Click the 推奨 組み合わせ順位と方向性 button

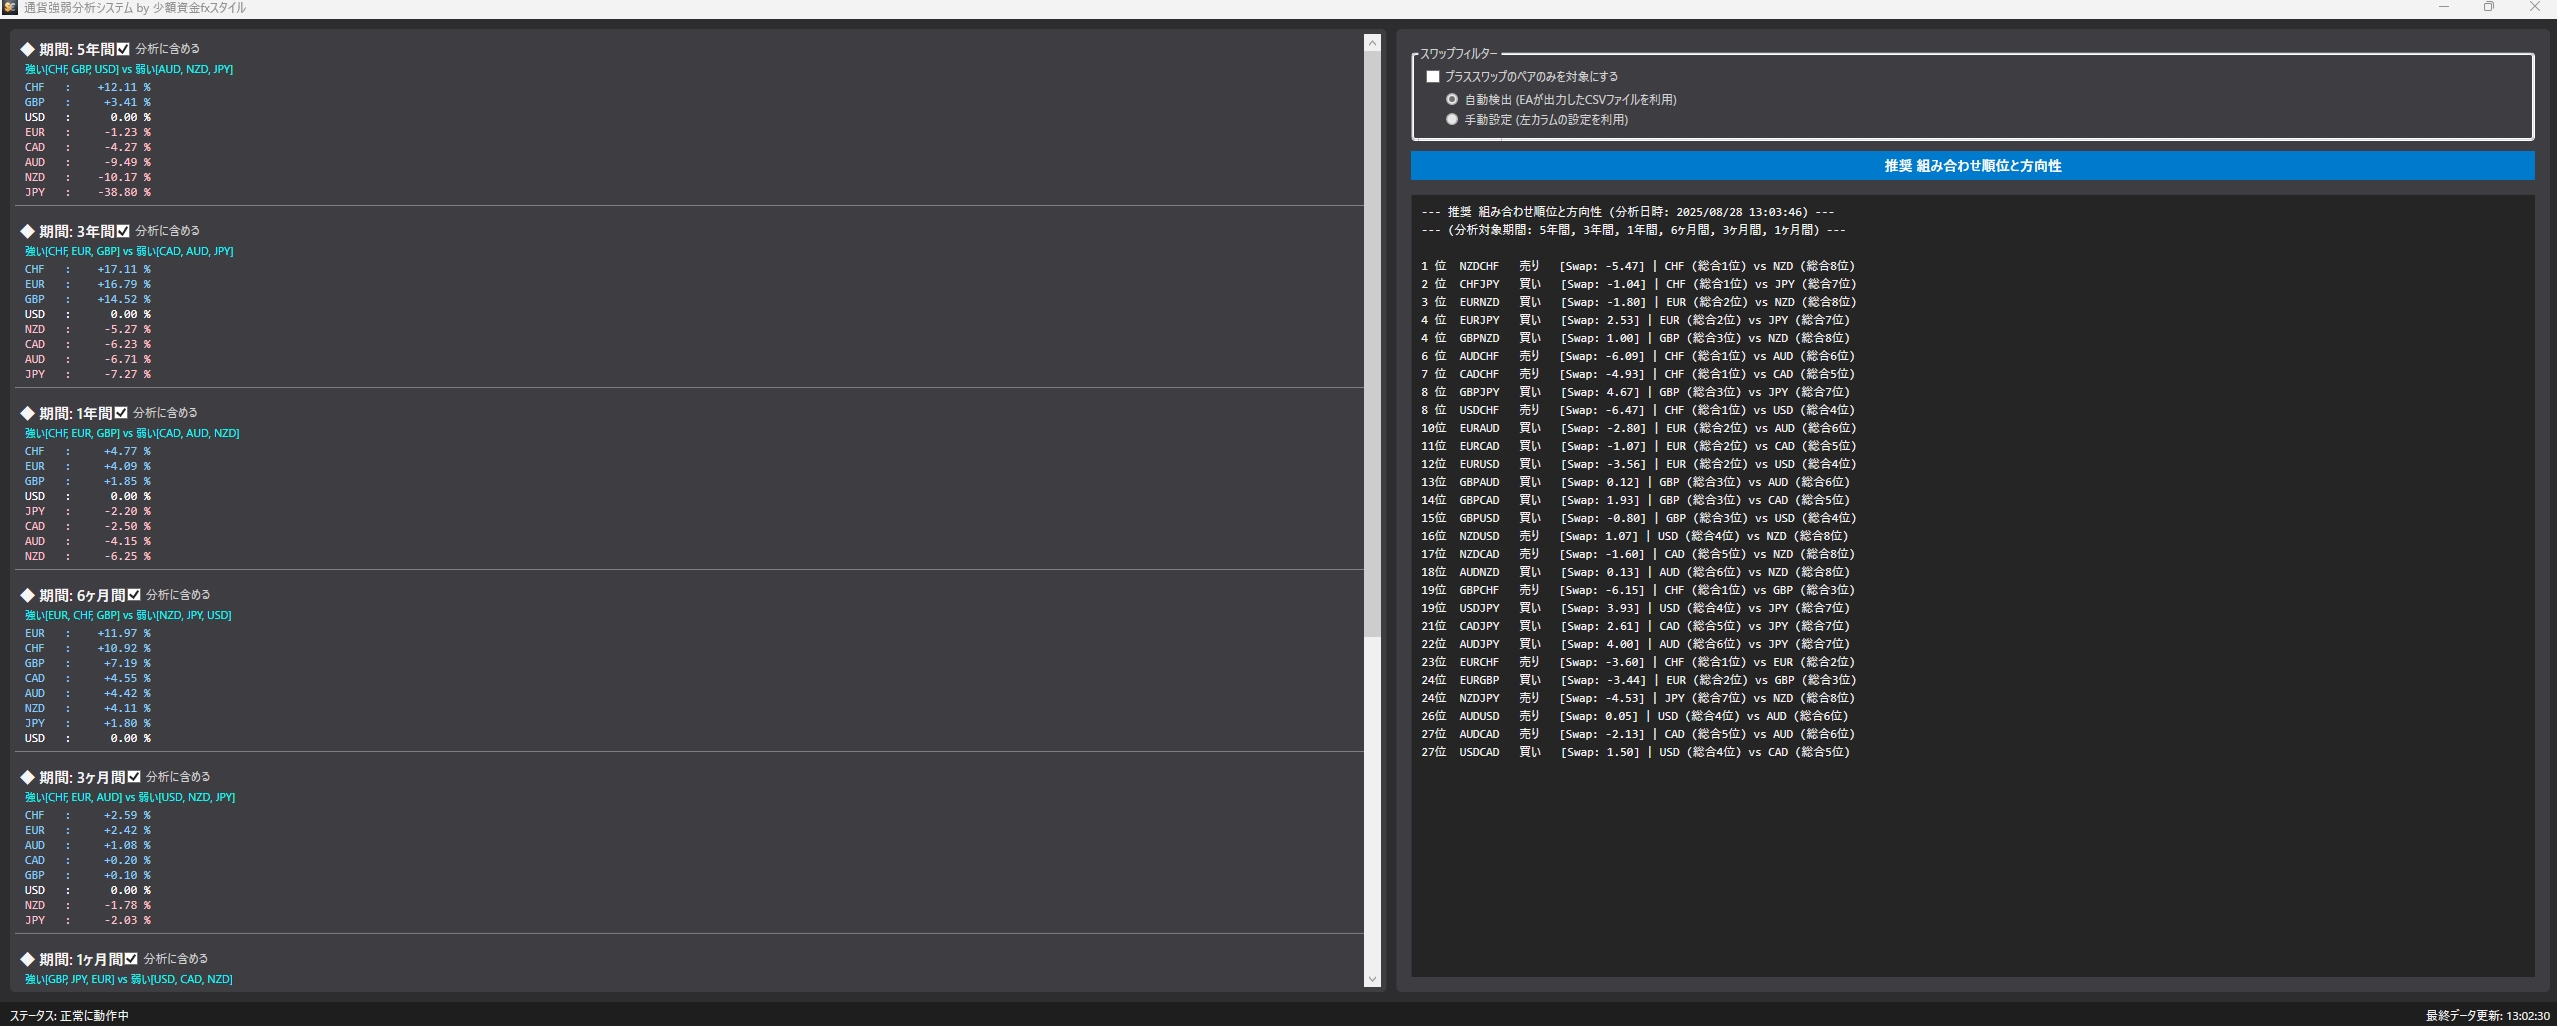pyautogui.click(x=1972, y=166)
